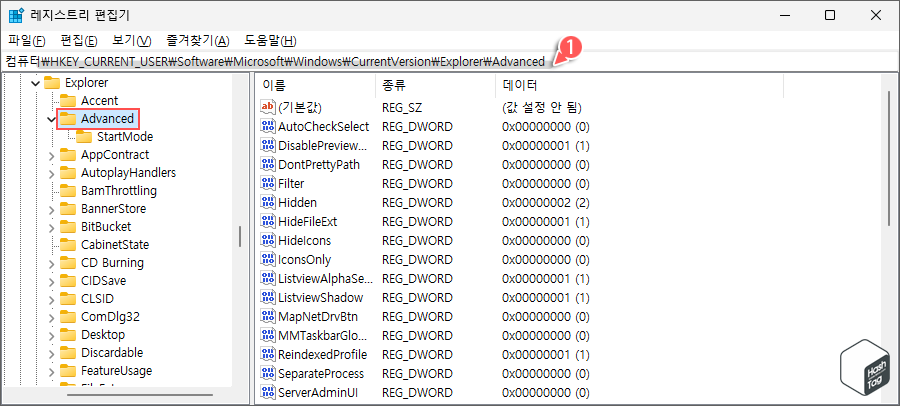900x406 pixels.
Task: Click the IconsOnly DWORD icon
Action: [x=268, y=259]
